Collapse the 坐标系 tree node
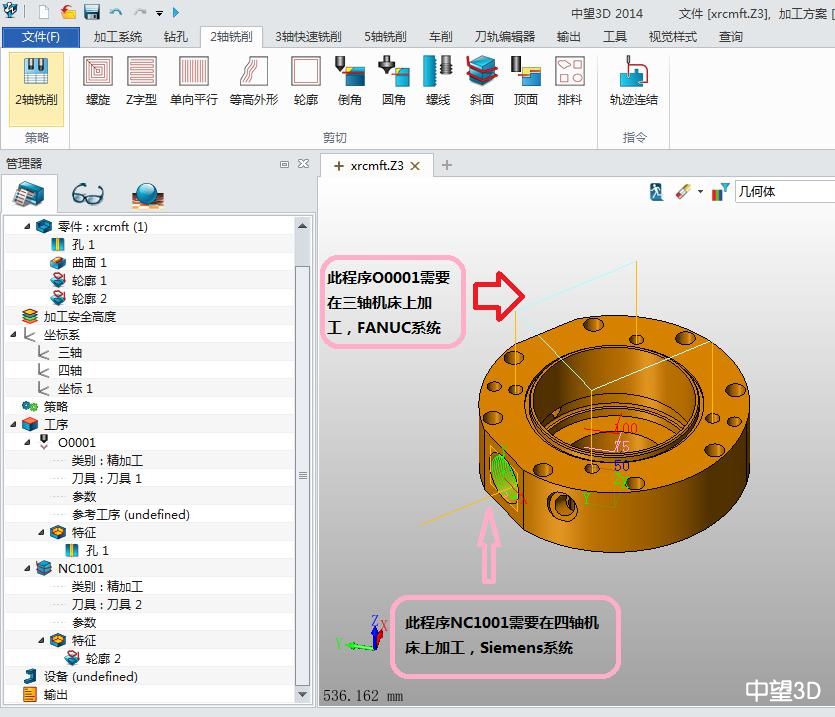Image resolution: width=835 pixels, height=717 pixels. tap(13, 335)
